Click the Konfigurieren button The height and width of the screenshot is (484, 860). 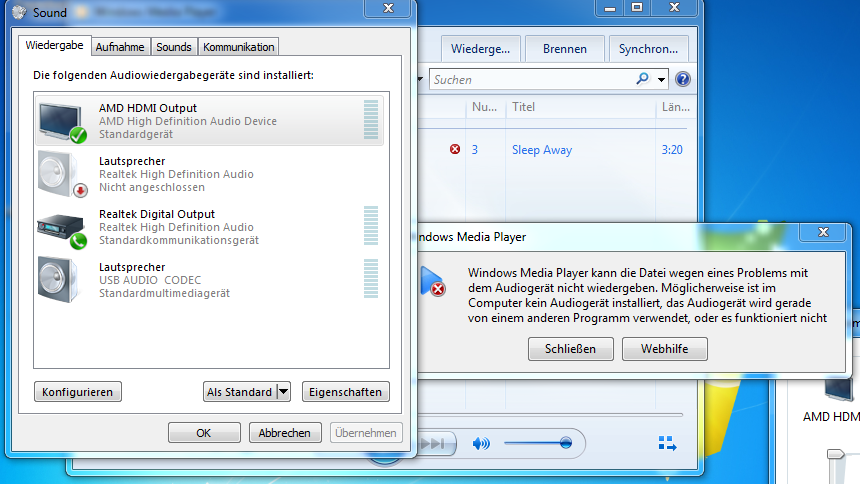[x=77, y=392]
